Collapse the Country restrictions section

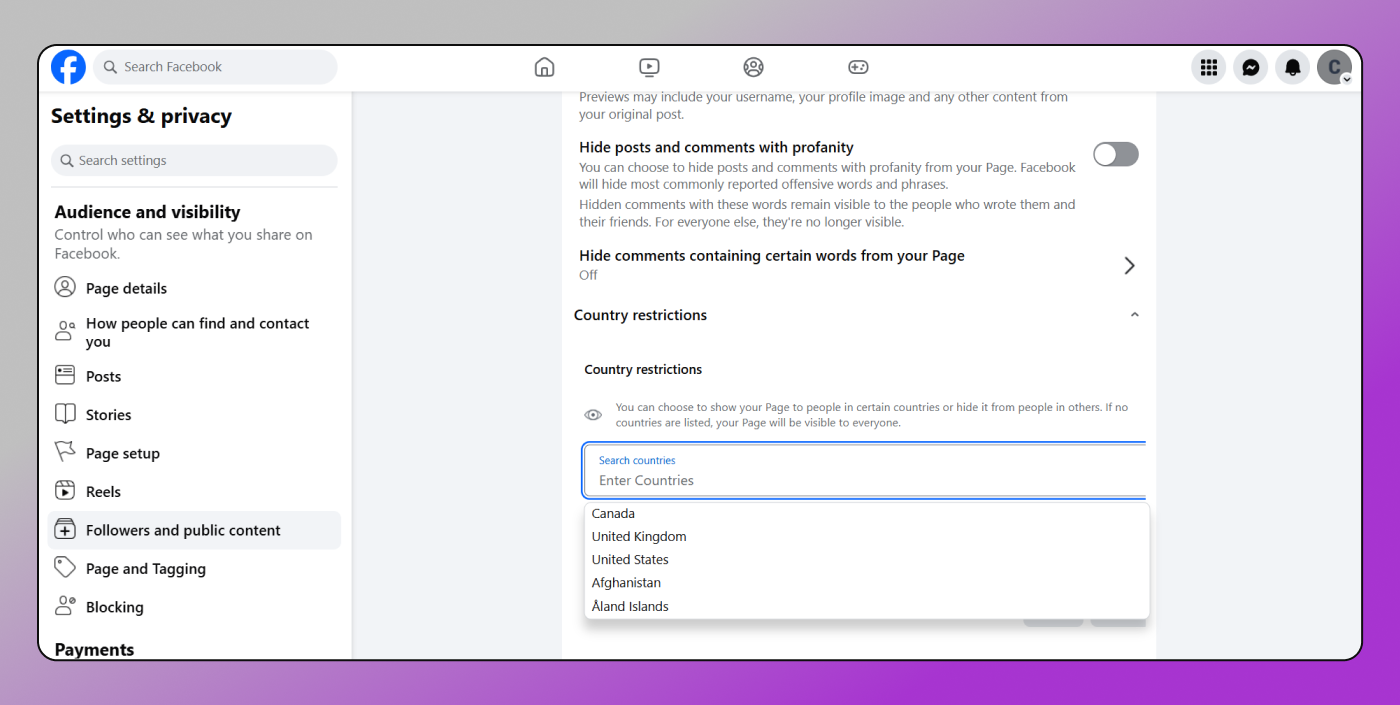(x=1134, y=315)
